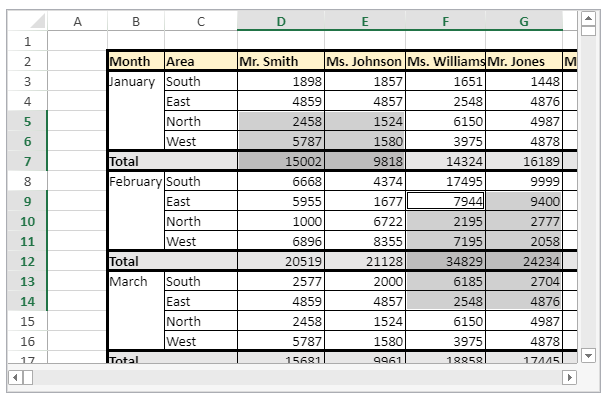
Task: Select cell with value 1898
Action: point(281,81)
